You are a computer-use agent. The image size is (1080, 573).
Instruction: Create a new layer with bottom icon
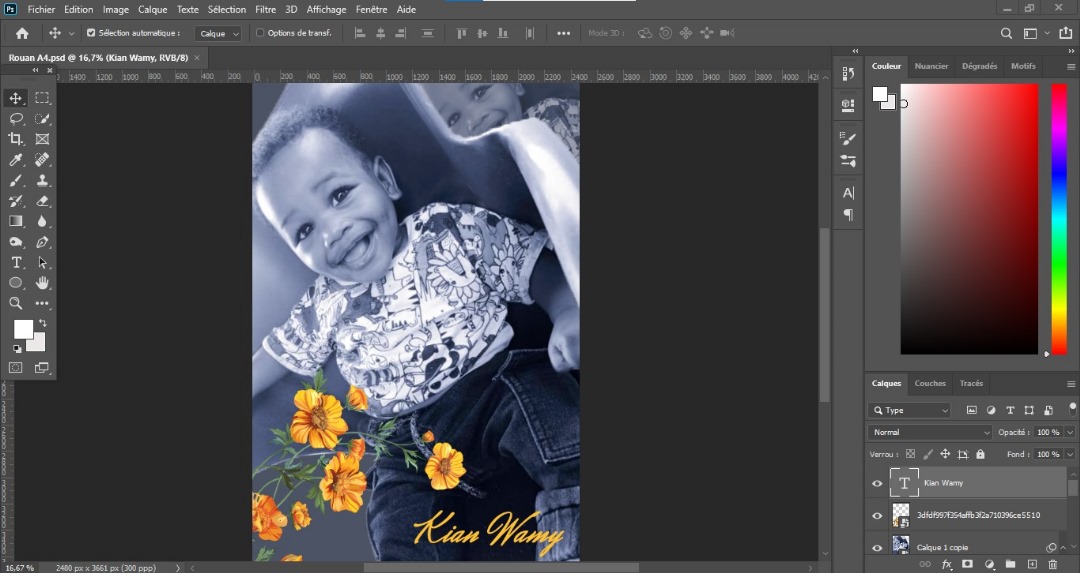1031,564
